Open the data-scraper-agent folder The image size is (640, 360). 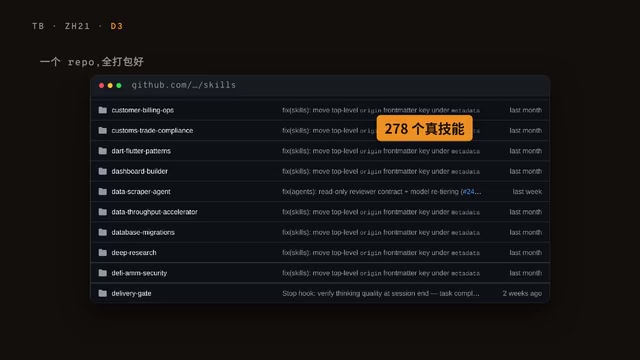tap(141, 191)
